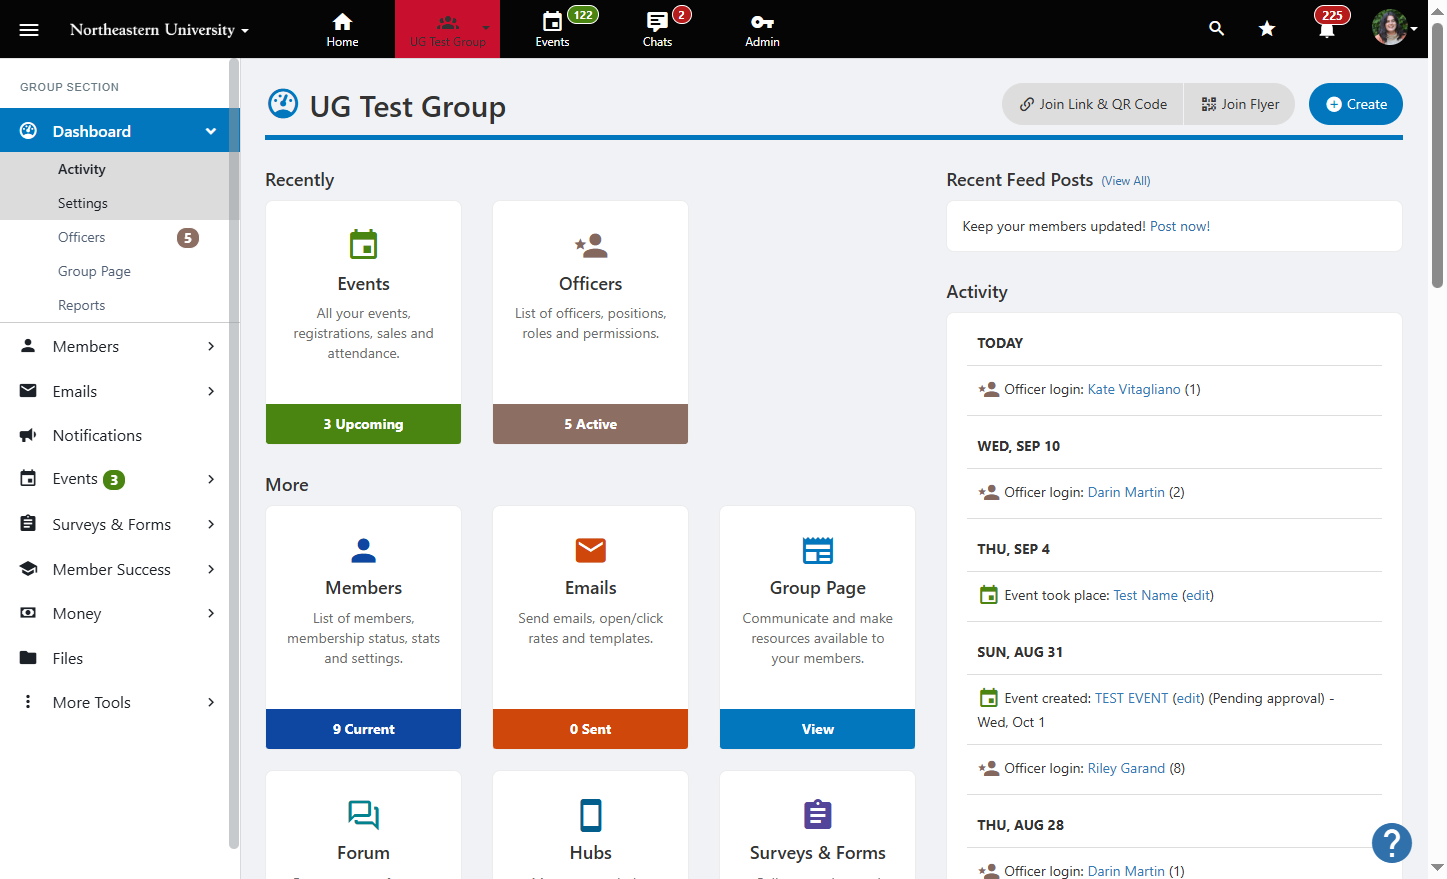The width and height of the screenshot is (1447, 879).
Task: Click the Surveys & Forms card clipboard icon
Action: tap(818, 815)
